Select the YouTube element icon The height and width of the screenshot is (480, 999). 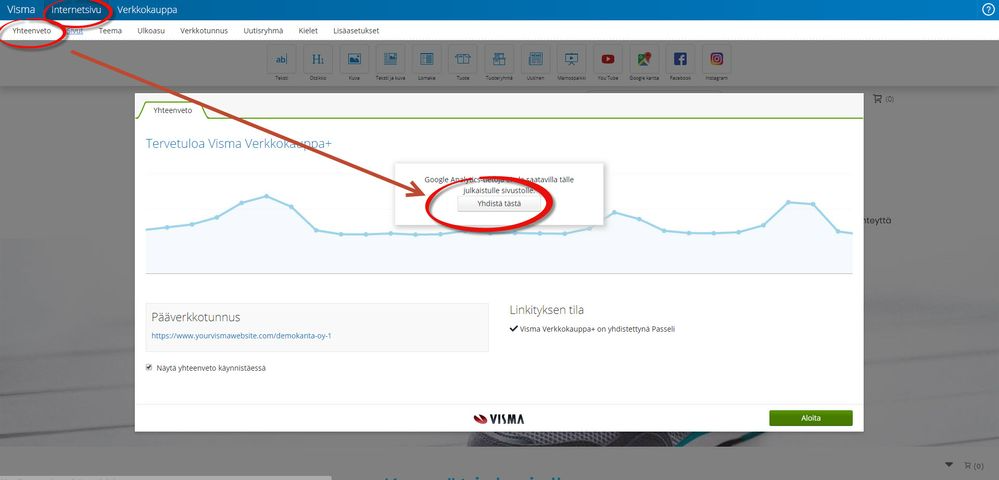608,59
